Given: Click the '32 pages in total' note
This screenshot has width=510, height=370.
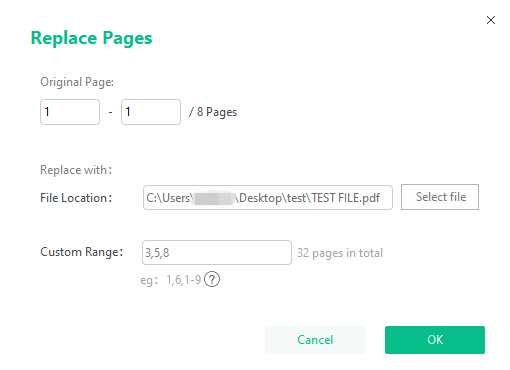Looking at the screenshot, I should 340,253.
